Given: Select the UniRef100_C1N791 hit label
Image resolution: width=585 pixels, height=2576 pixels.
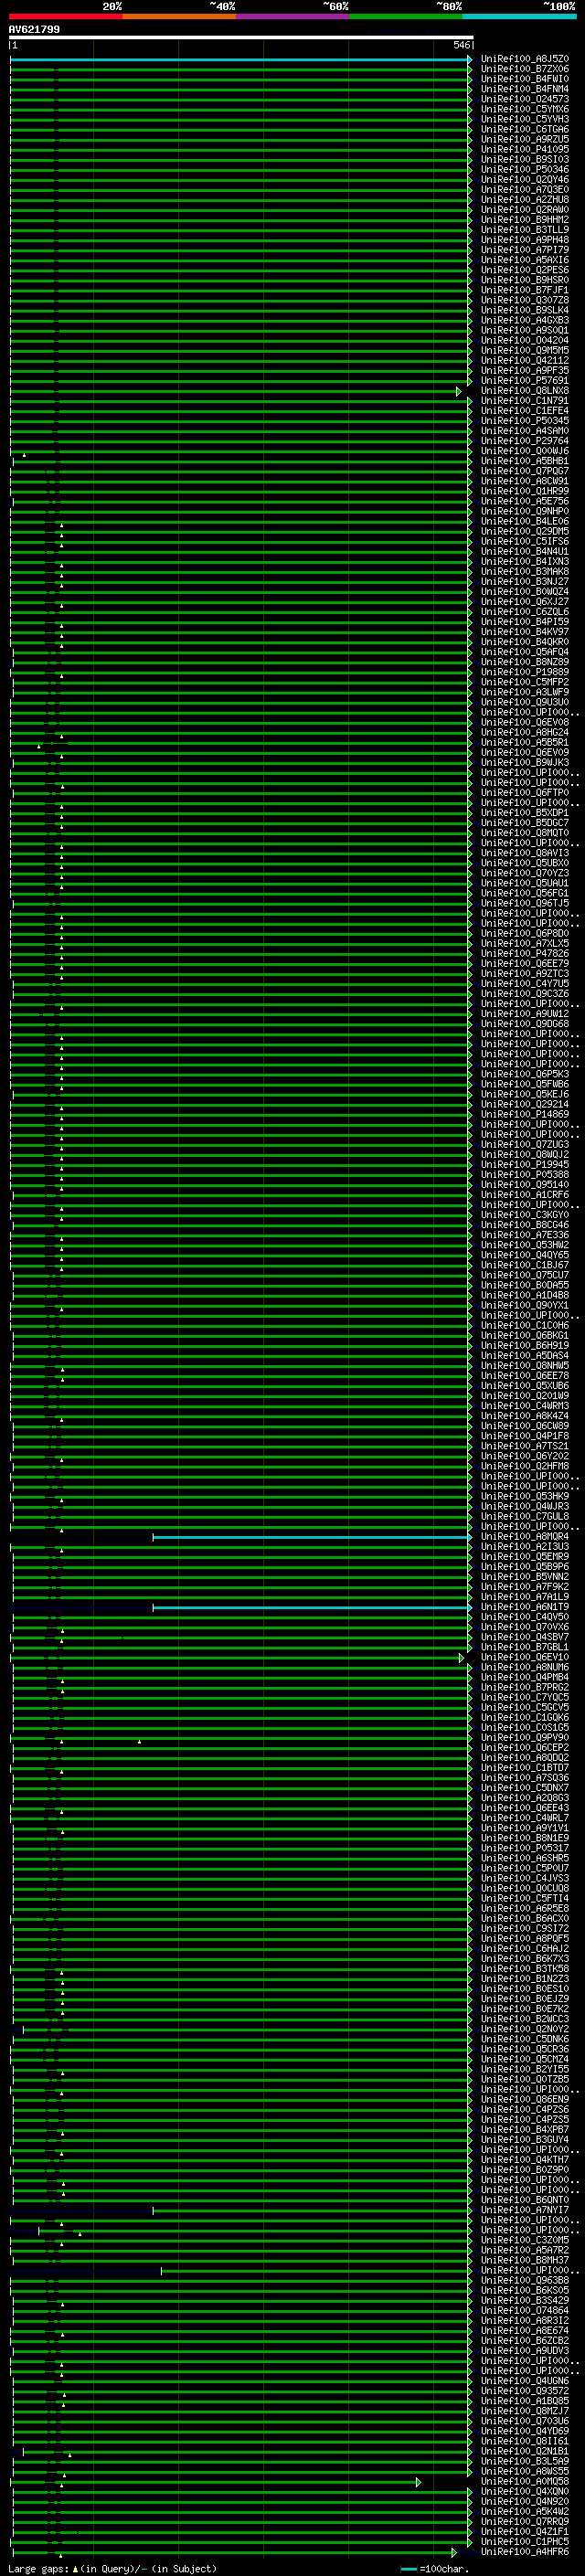Looking at the screenshot, I should tap(525, 401).
